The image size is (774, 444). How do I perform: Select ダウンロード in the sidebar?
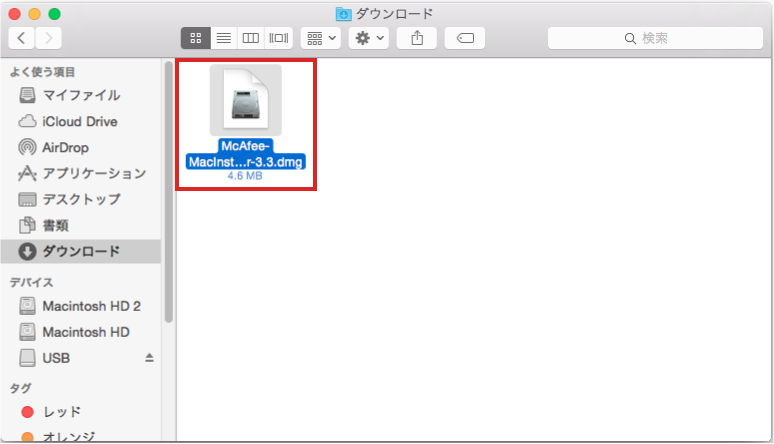[80, 251]
